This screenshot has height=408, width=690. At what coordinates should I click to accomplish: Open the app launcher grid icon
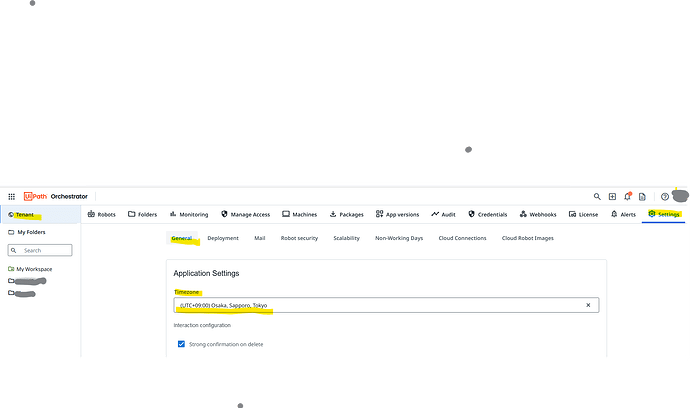click(x=11, y=196)
